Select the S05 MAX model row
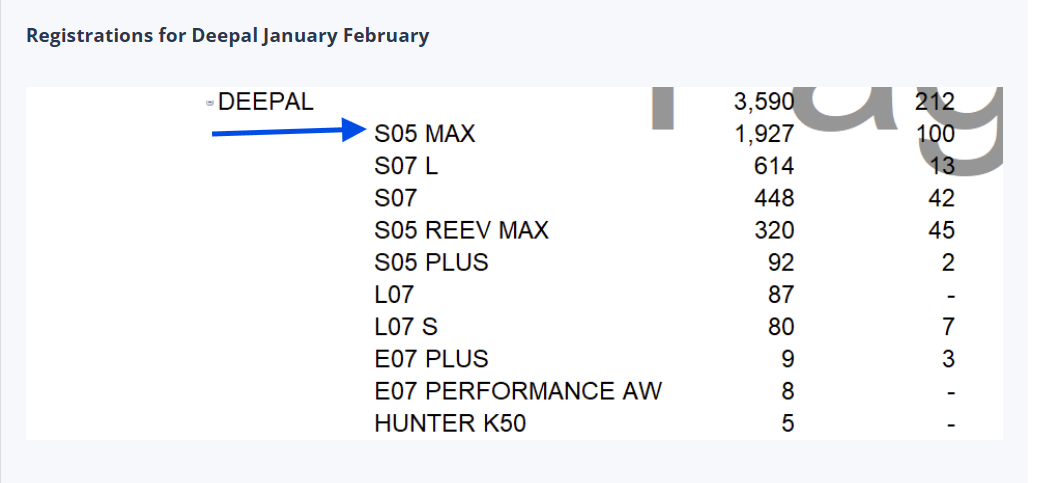The image size is (1052, 483). [425, 133]
